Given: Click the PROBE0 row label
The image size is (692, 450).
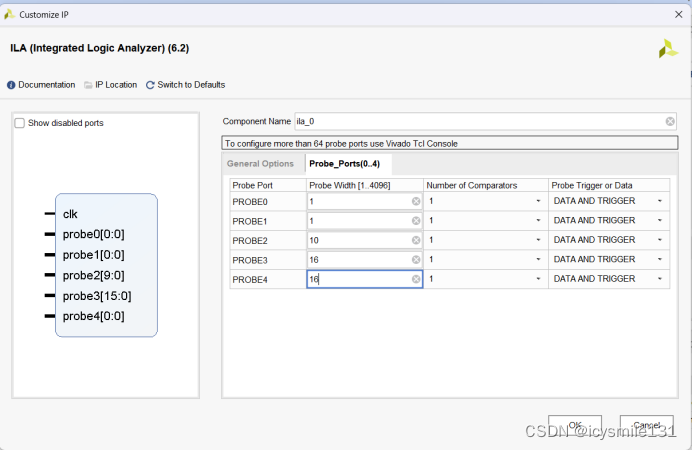Looking at the screenshot, I should (x=250, y=202).
